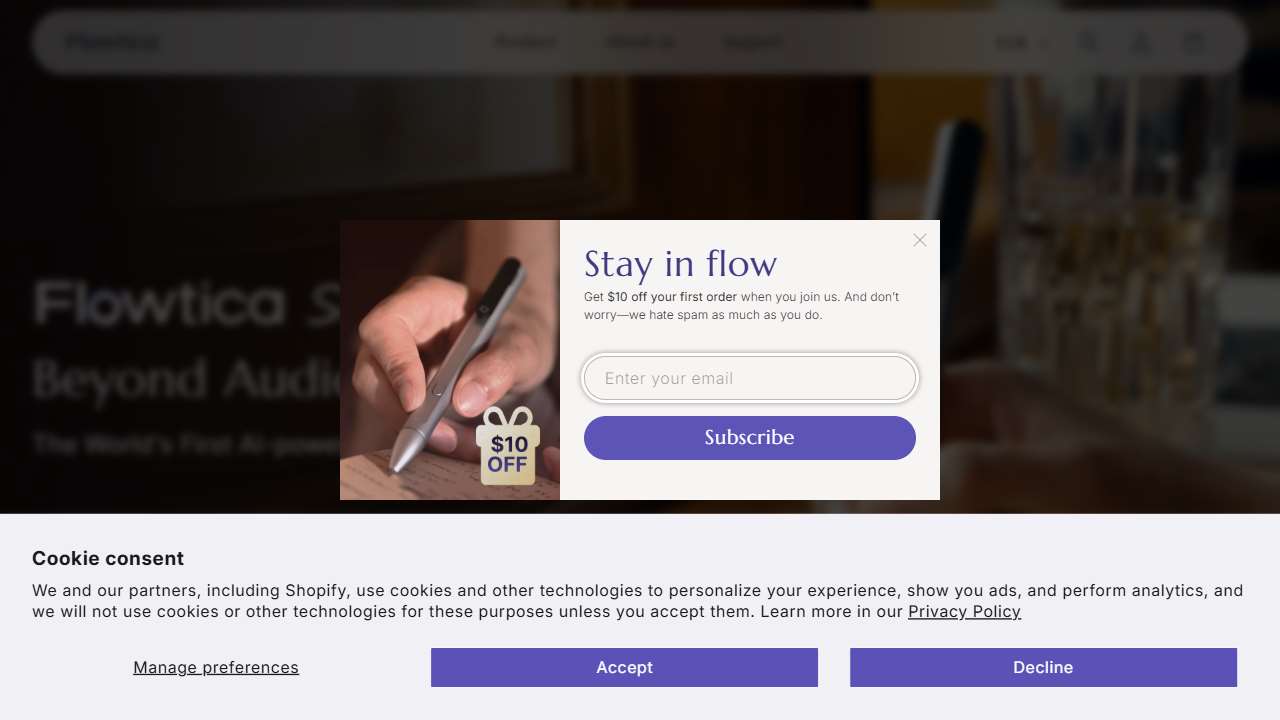Open the Product menu item

(x=526, y=43)
